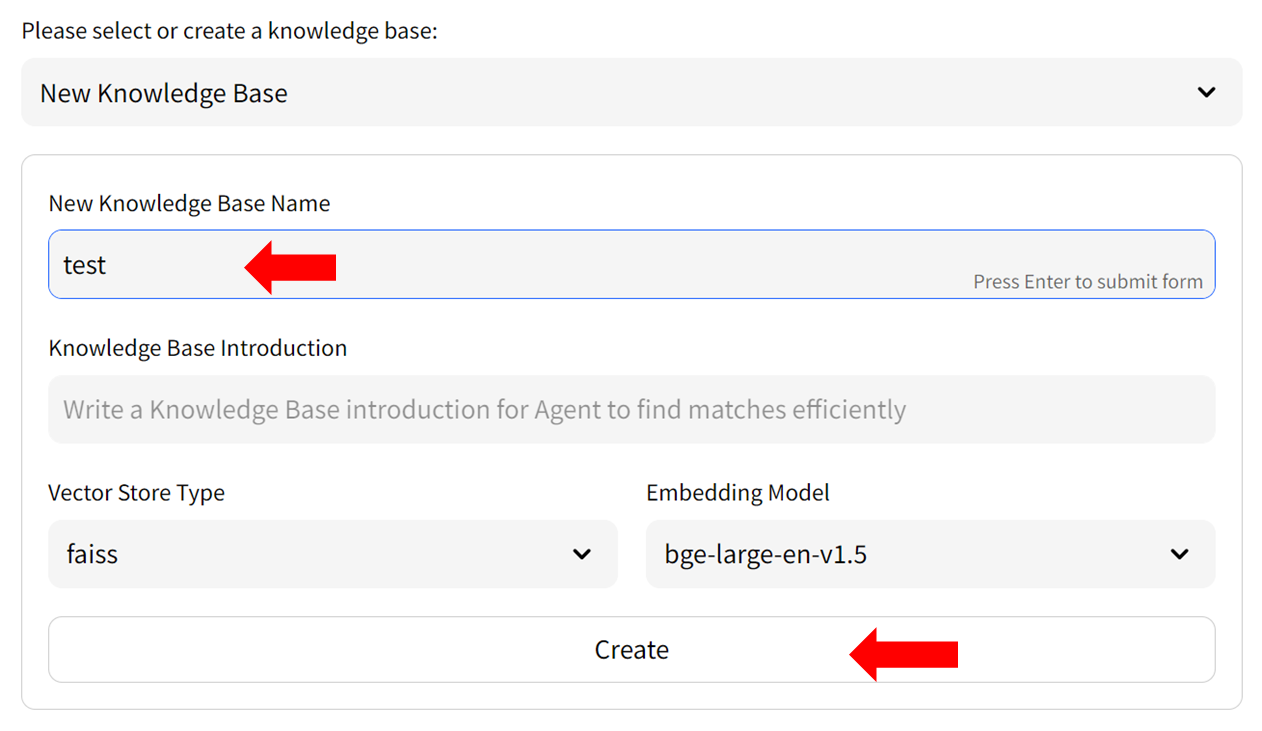Image resolution: width=1262 pixels, height=731 pixels.
Task: Select the "bge-large-en-v1.5" value text
Action: pyautogui.click(x=765, y=554)
